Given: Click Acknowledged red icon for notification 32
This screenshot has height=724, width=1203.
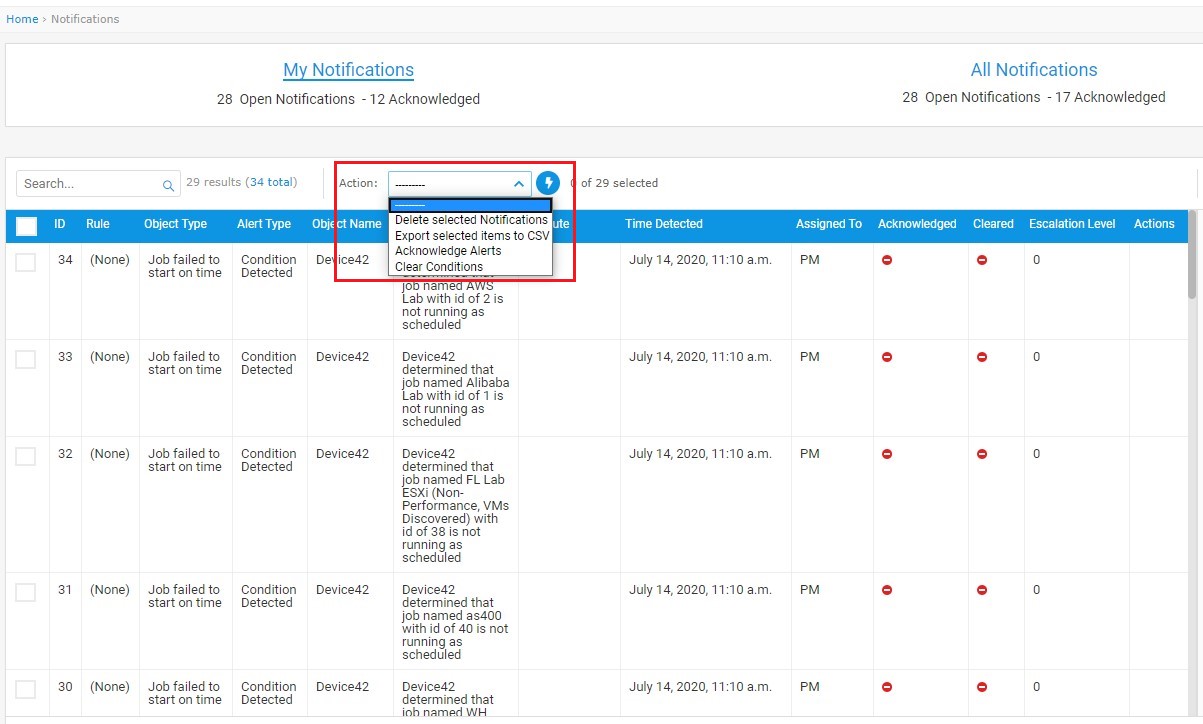Looking at the screenshot, I should (x=887, y=454).
